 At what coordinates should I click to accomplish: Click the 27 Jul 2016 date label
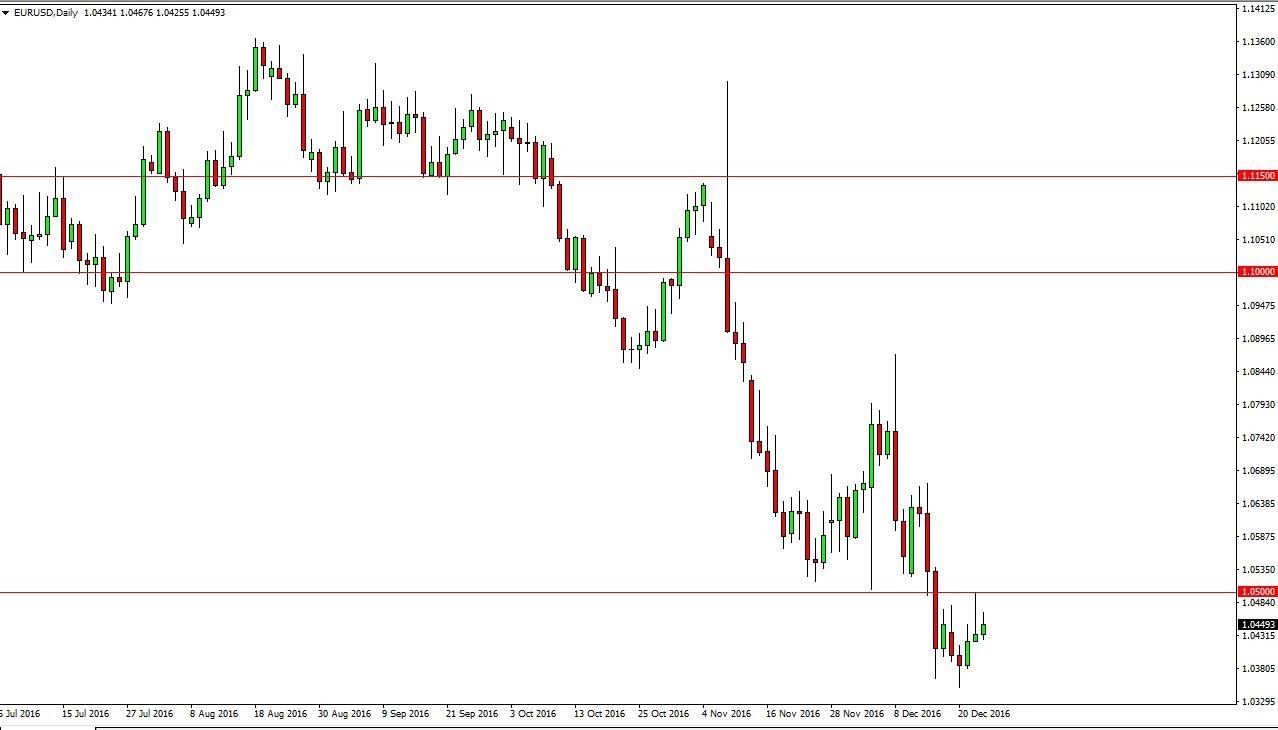pyautogui.click(x=149, y=714)
